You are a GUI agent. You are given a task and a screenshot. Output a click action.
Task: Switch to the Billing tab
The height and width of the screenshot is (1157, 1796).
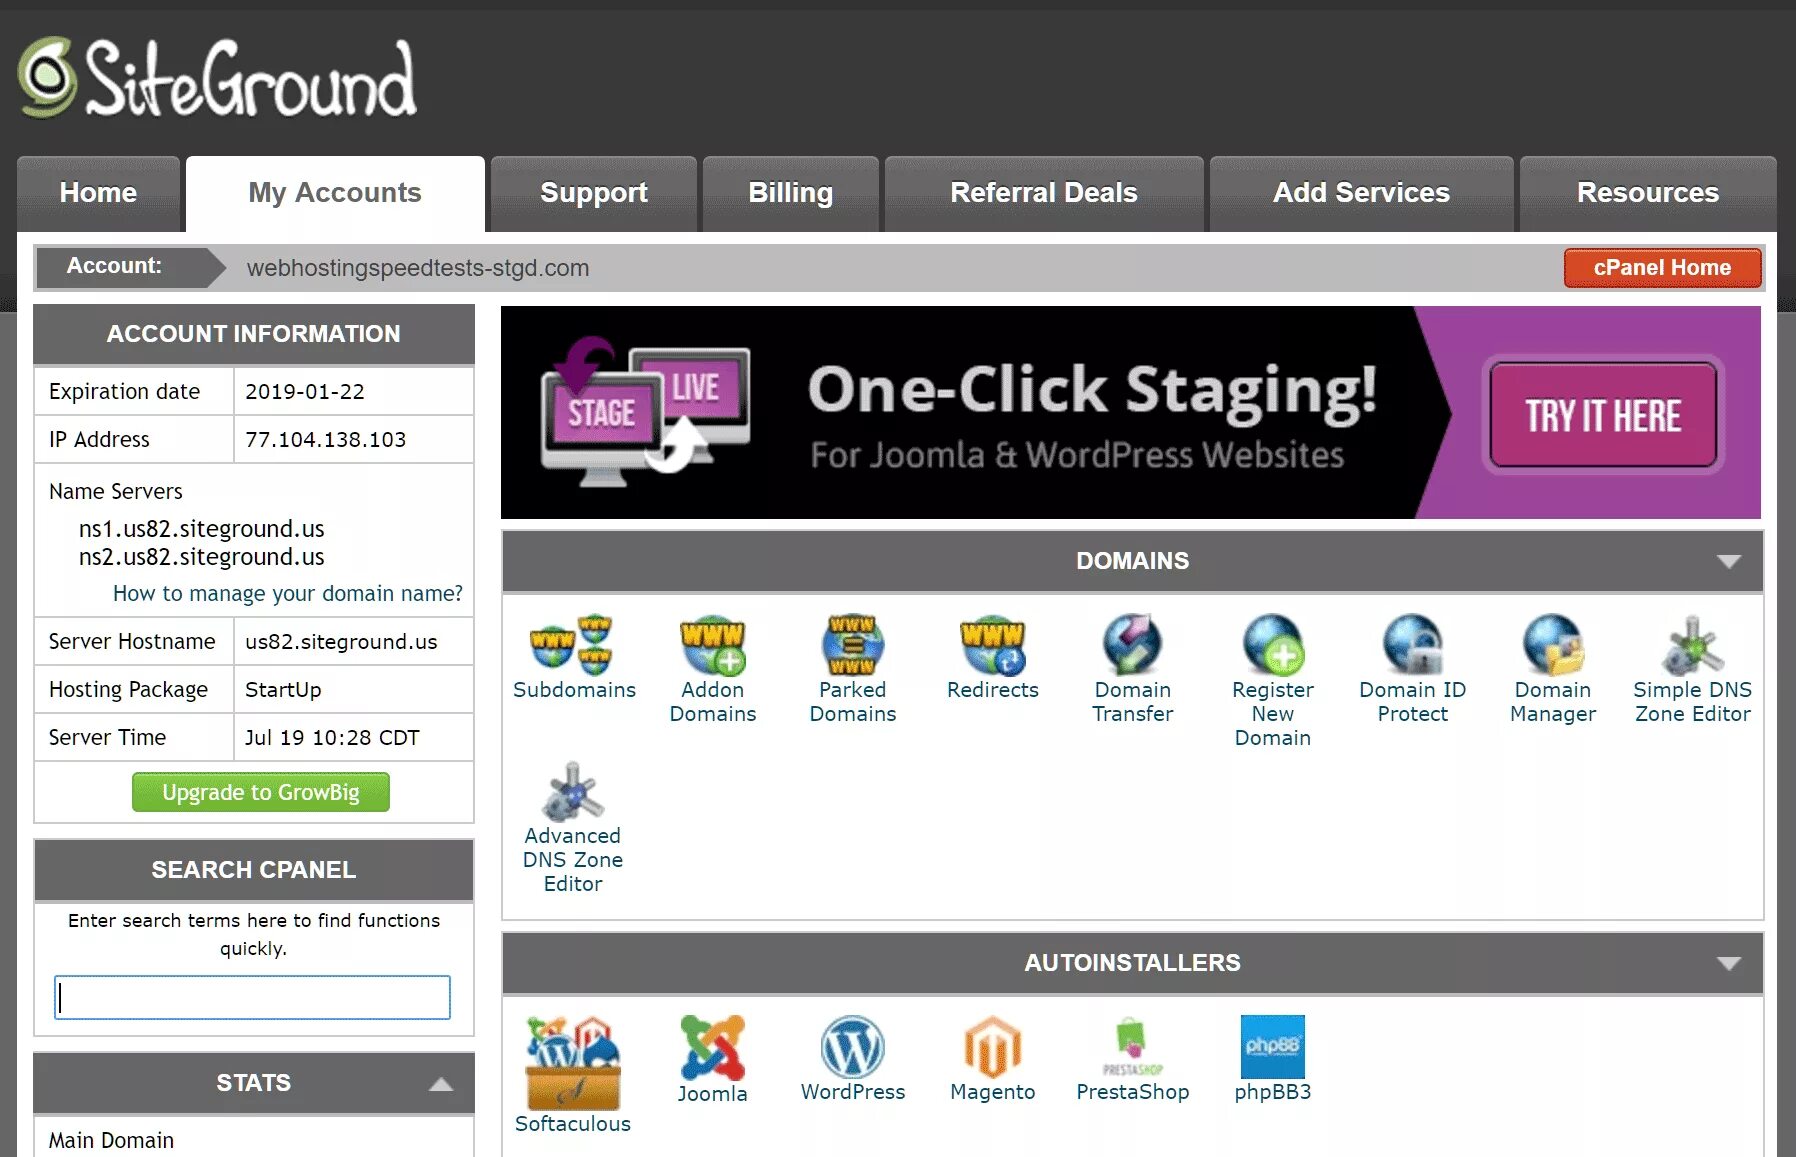click(790, 193)
